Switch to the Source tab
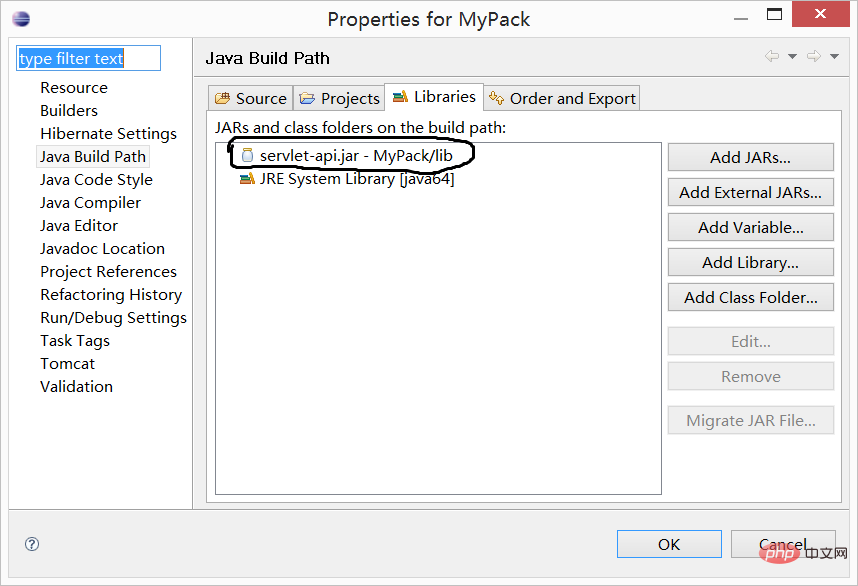The width and height of the screenshot is (858, 586). tap(251, 98)
